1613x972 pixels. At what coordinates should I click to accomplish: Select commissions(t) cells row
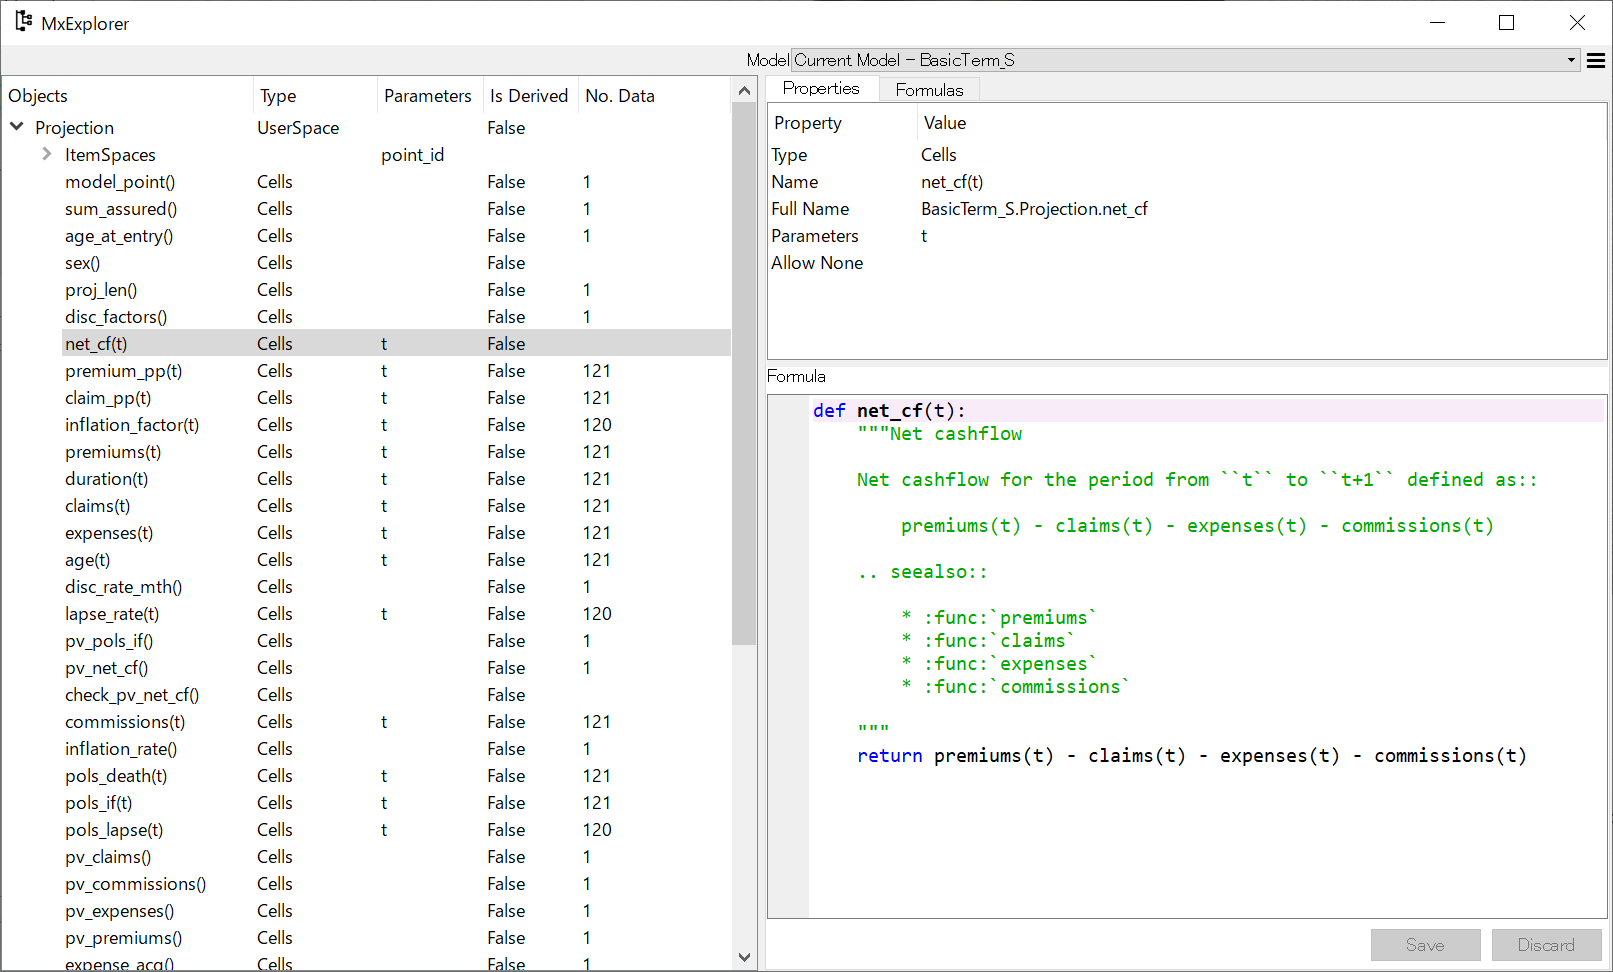tap(367, 722)
